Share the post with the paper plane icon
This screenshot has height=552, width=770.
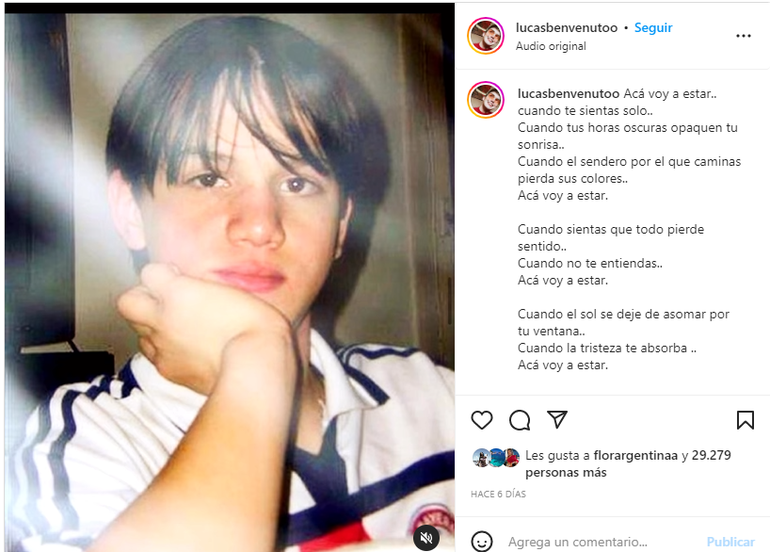557,419
